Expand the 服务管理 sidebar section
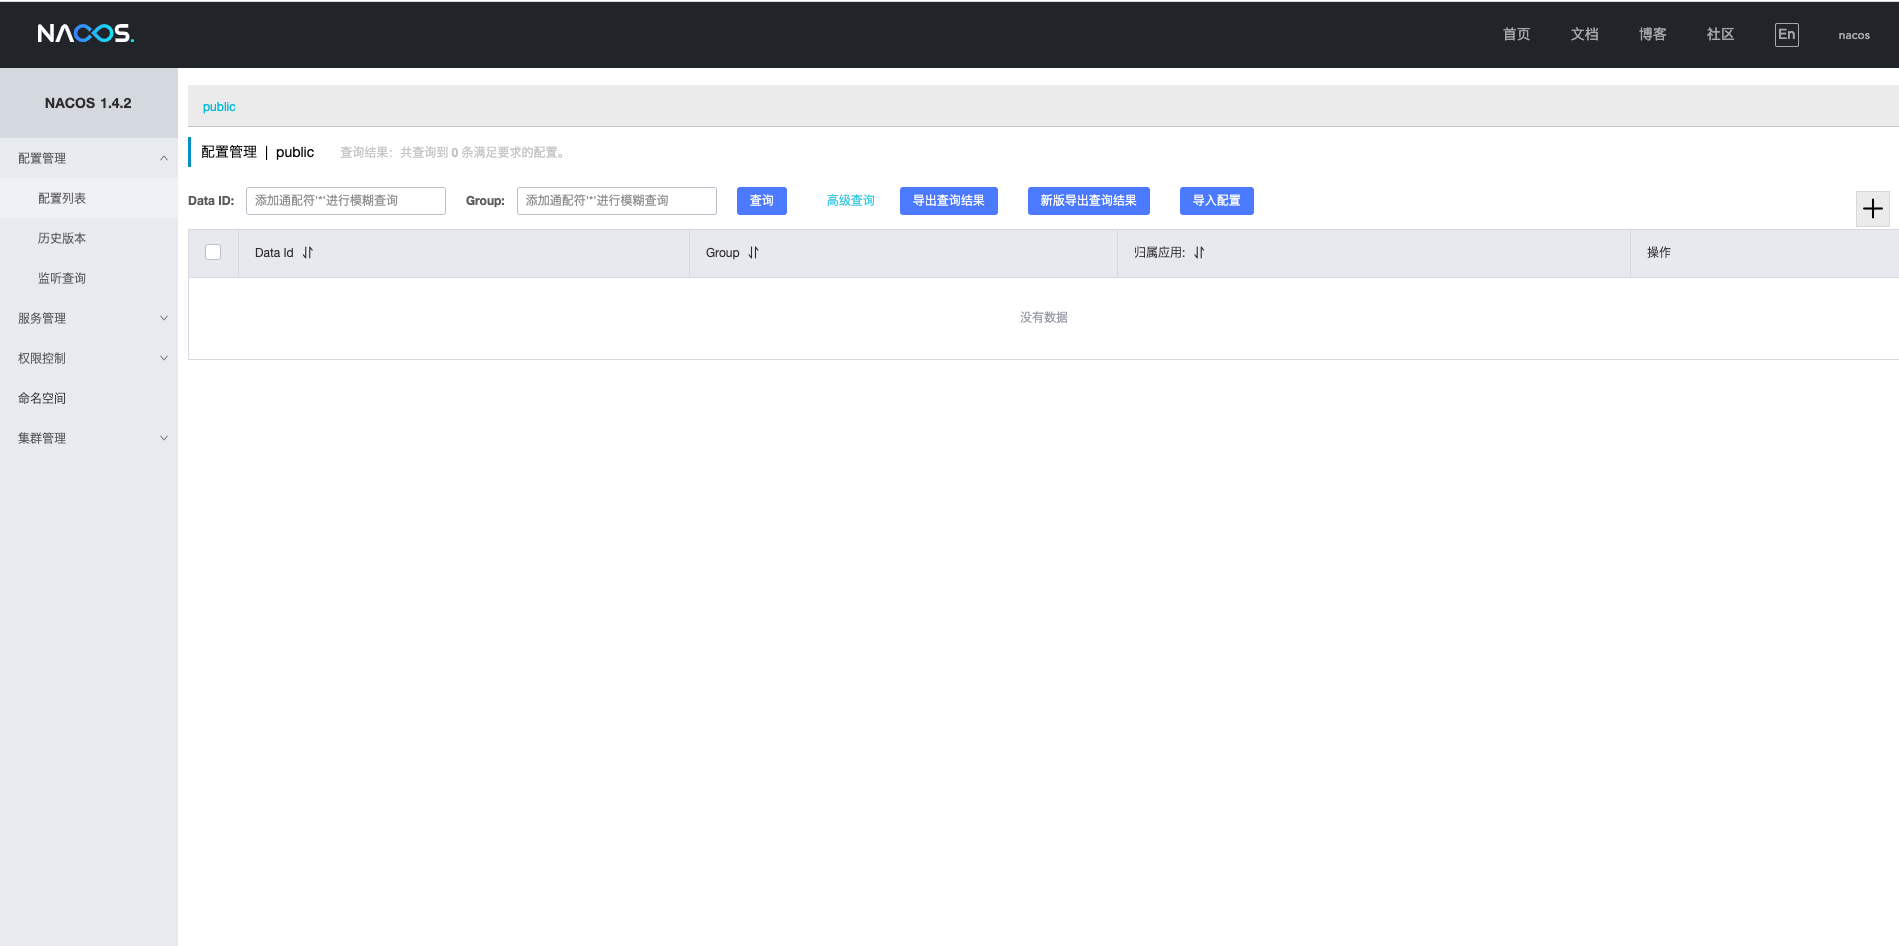 89,318
